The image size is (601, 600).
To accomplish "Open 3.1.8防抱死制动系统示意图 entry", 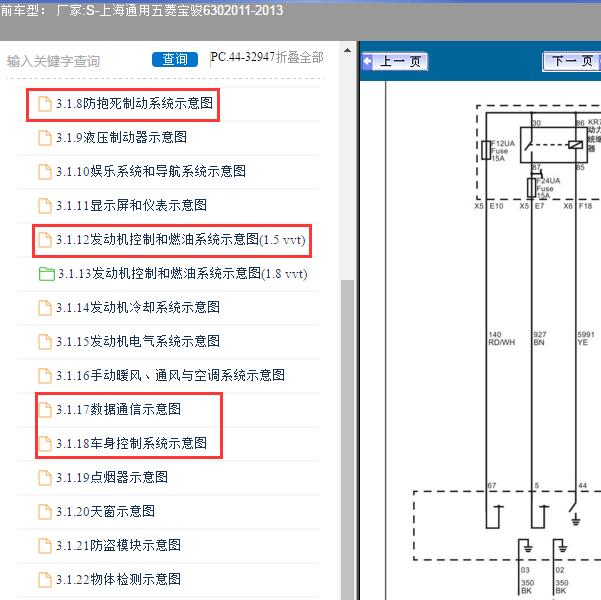I will click(135, 104).
